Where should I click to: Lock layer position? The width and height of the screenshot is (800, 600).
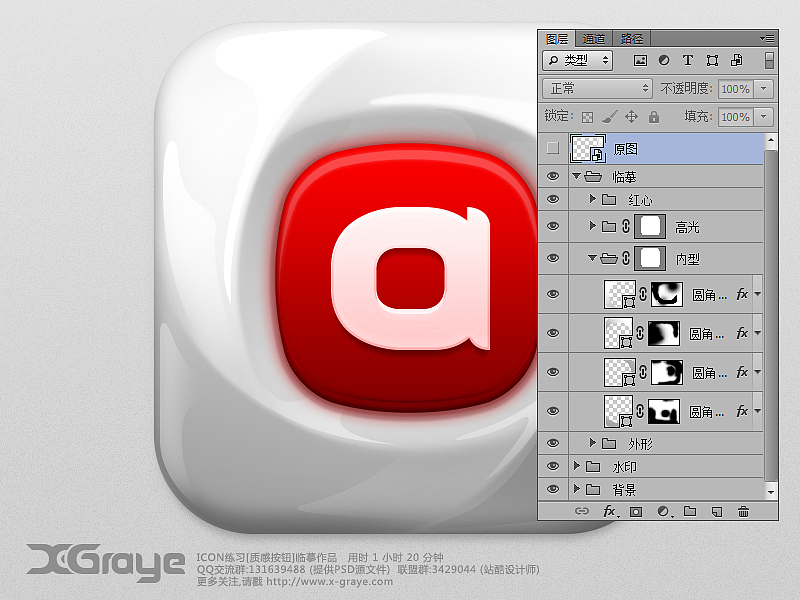[631, 117]
